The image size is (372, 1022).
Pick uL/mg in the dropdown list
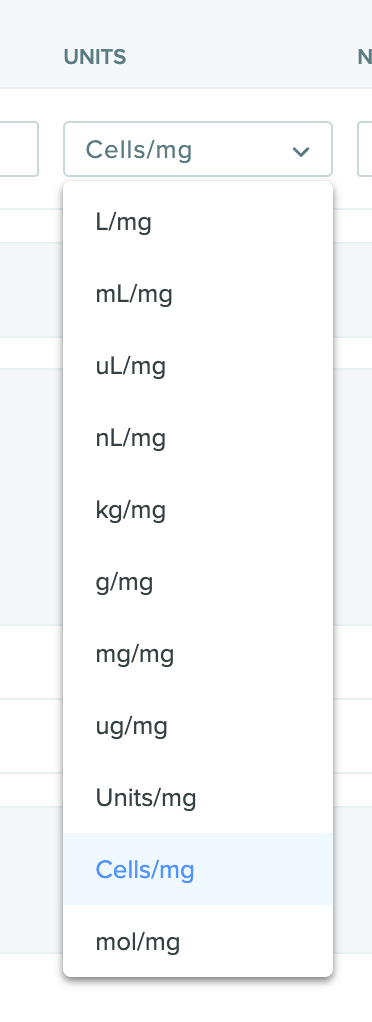click(x=198, y=366)
